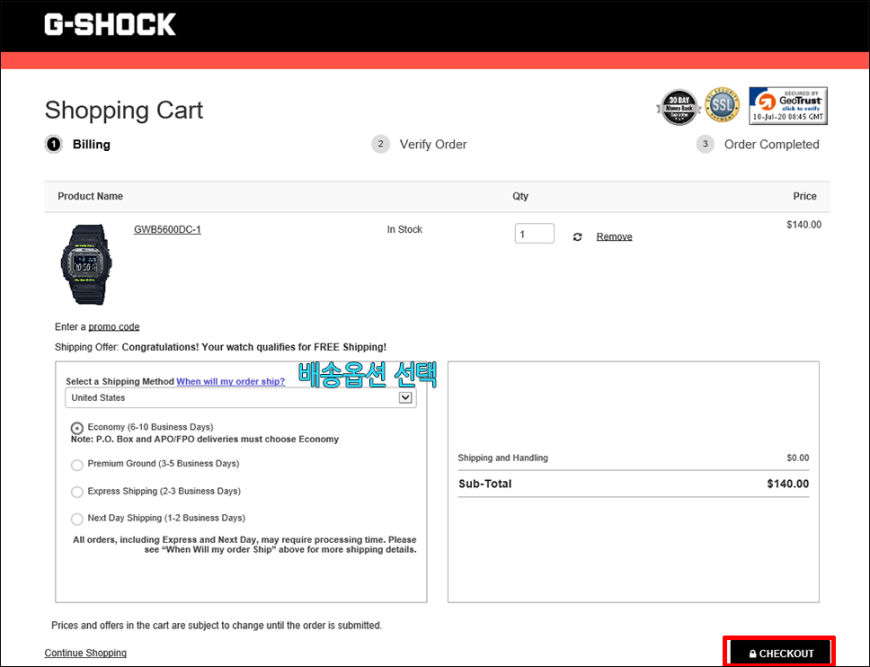
Task: Open 'When will my order ship?' link
Action: point(231,382)
